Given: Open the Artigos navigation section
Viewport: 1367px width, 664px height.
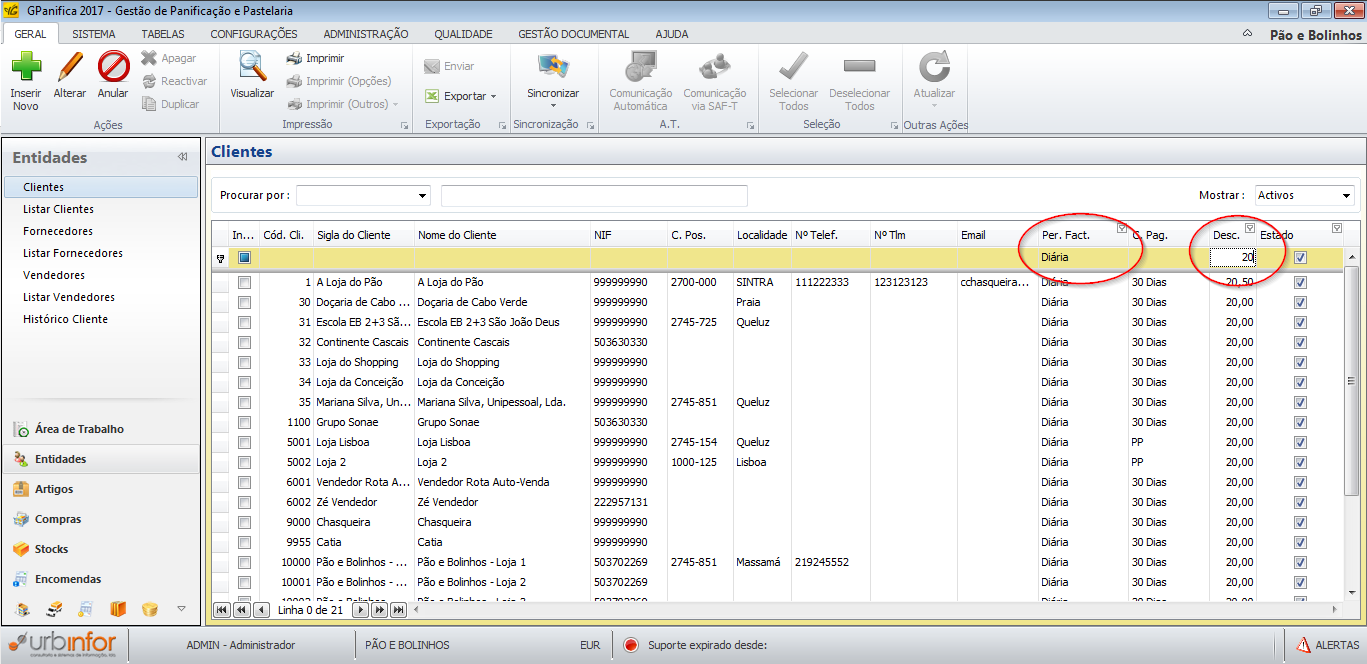Looking at the screenshot, I should tap(54, 489).
